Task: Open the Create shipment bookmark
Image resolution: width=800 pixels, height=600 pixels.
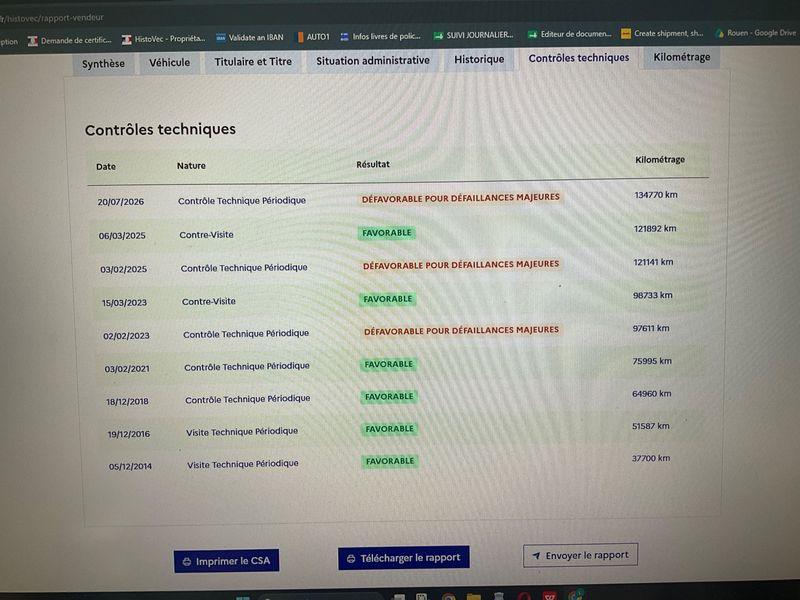Action: click(x=662, y=33)
